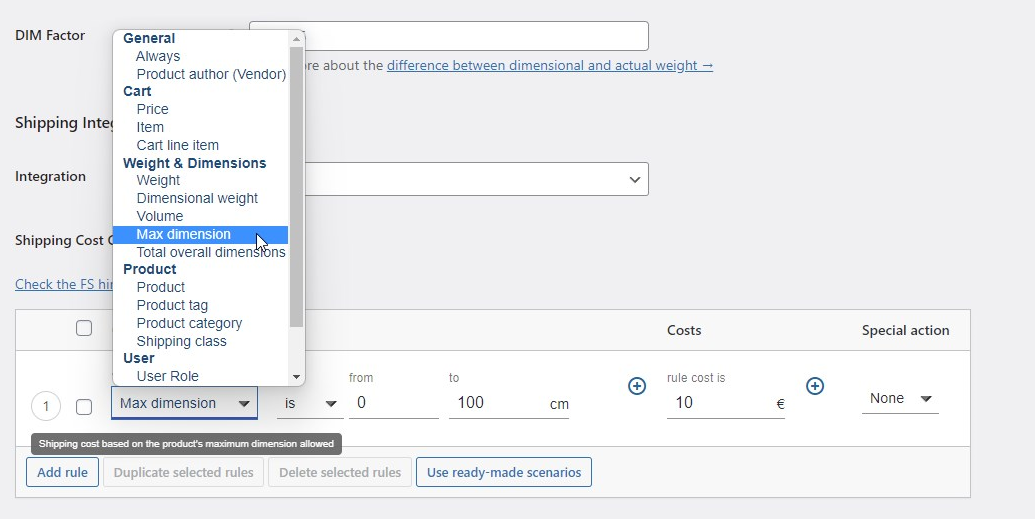Viewport: 1035px width, 519px height.
Task: Click Duplicate selected rules button
Action: pos(184,472)
